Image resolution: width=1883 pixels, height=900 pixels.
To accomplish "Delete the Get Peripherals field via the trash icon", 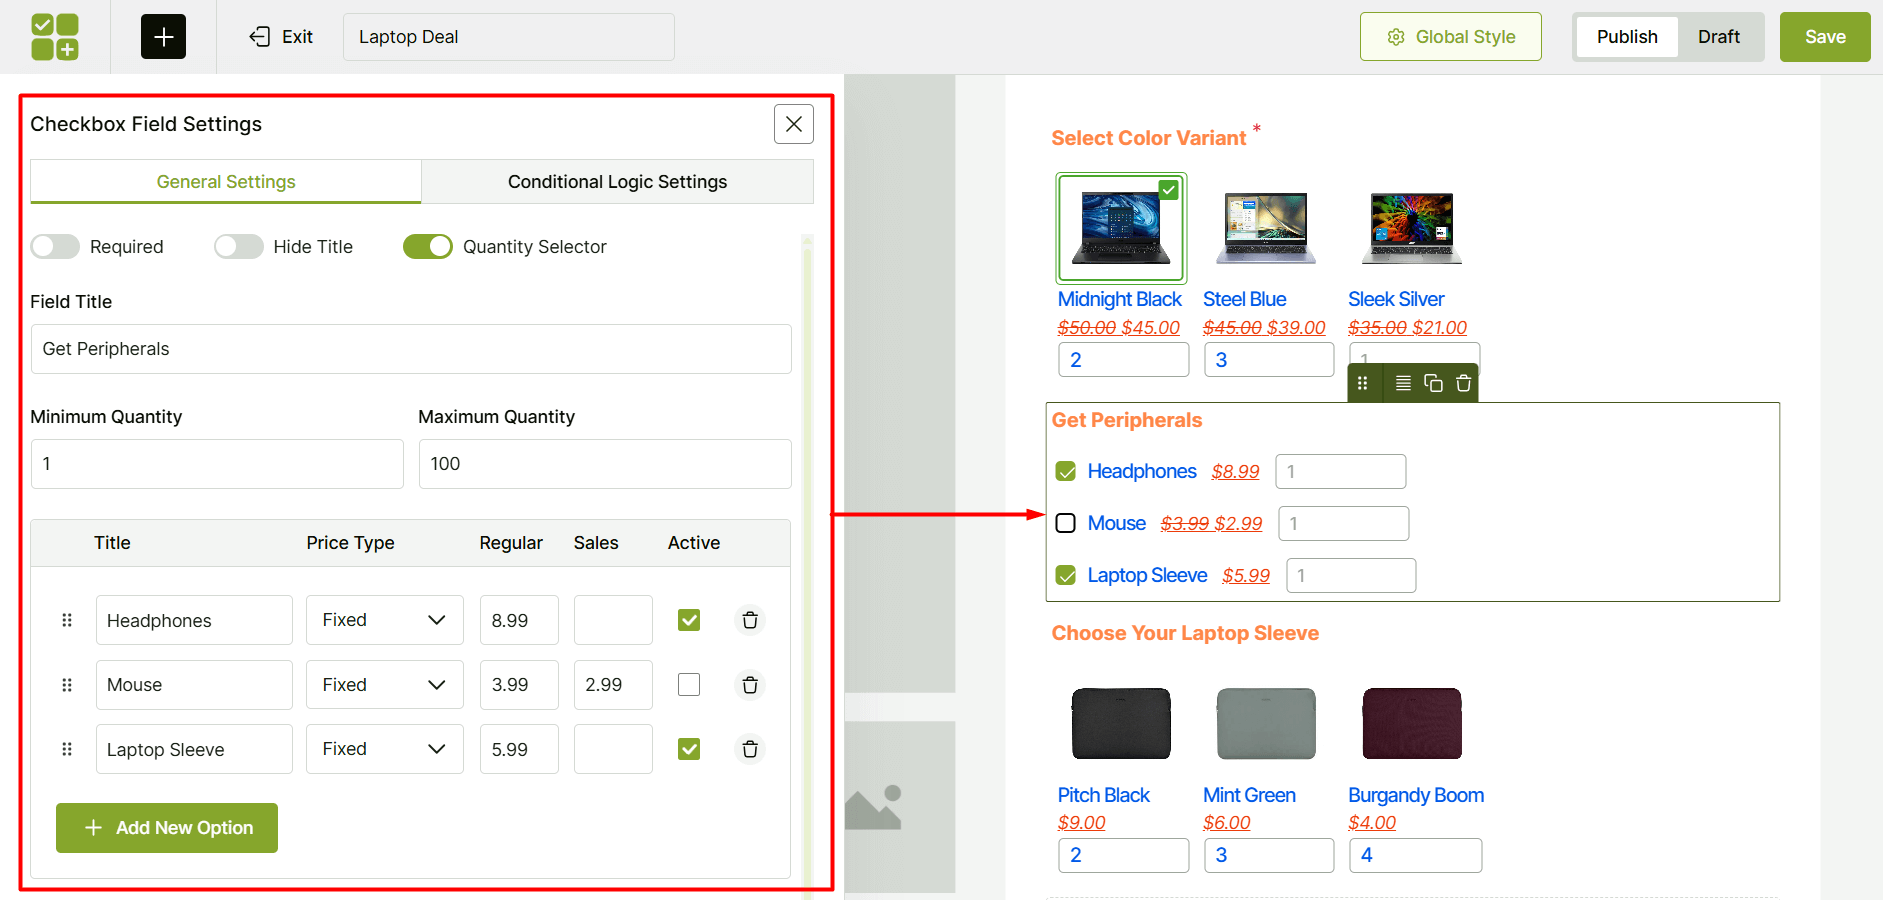I will 1463,383.
